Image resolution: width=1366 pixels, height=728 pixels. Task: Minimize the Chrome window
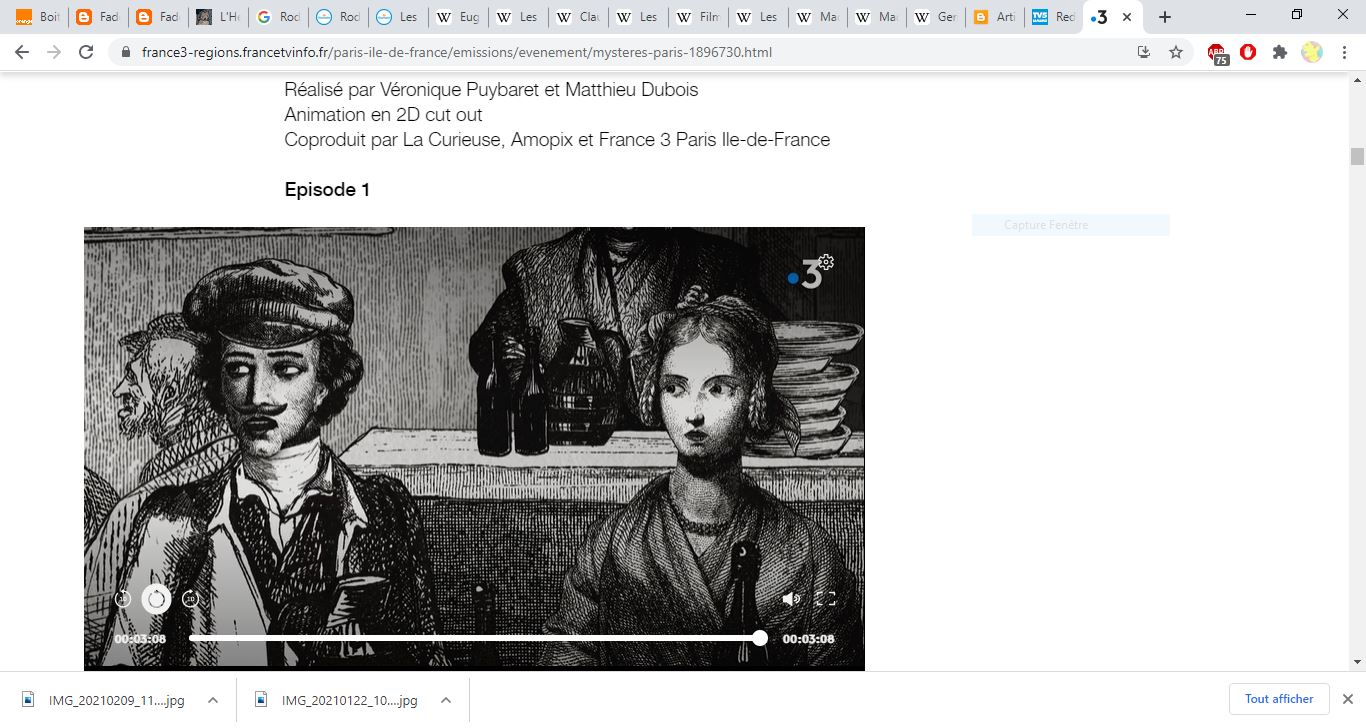[x=1250, y=15]
